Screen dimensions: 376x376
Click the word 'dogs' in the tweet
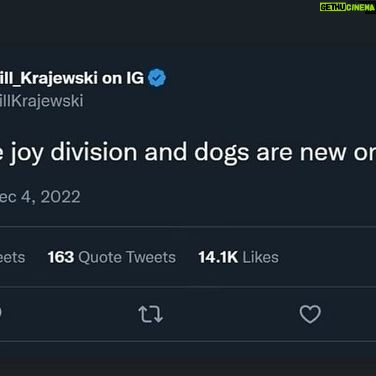point(222,154)
